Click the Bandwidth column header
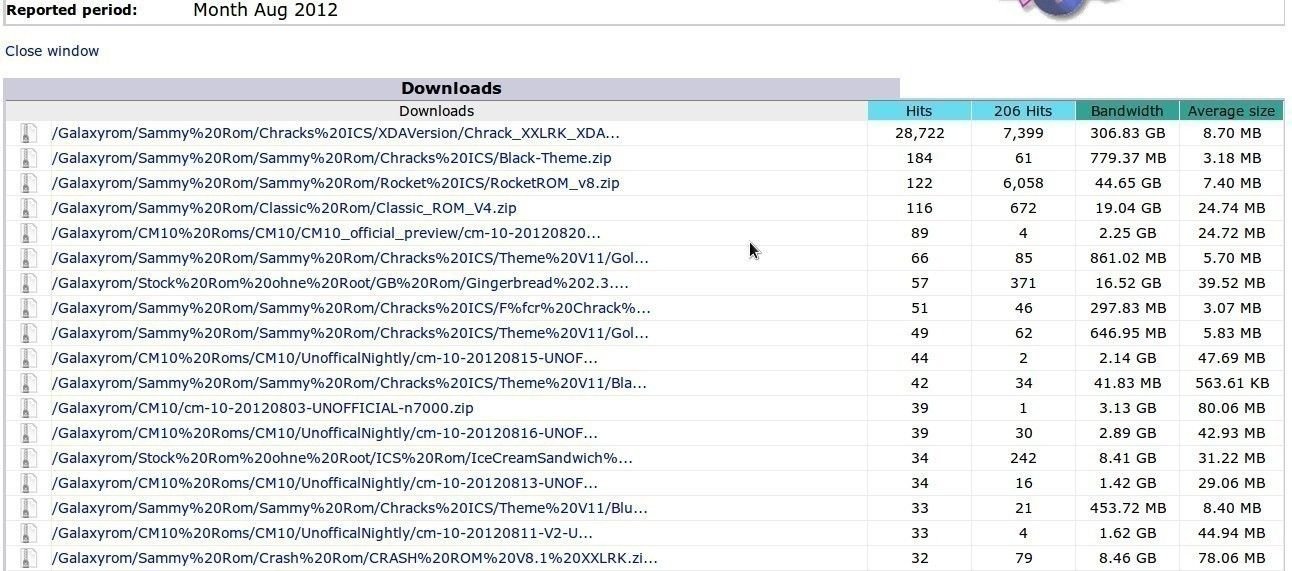1292x571 pixels. pos(1127,111)
